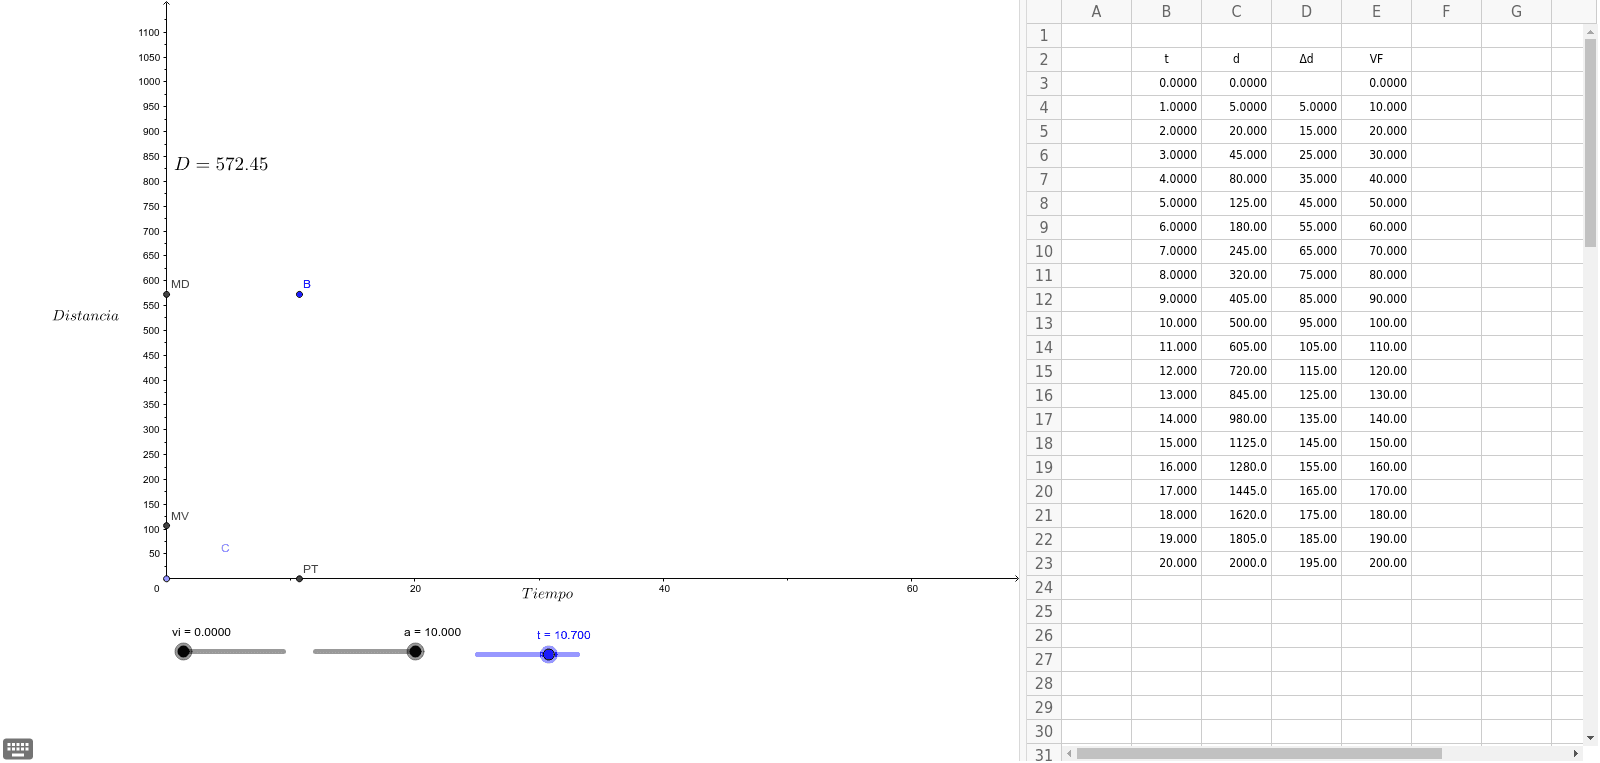The image size is (1600, 763).
Task: Click the 'a = 10.000' slider label
Action: pos(432,632)
